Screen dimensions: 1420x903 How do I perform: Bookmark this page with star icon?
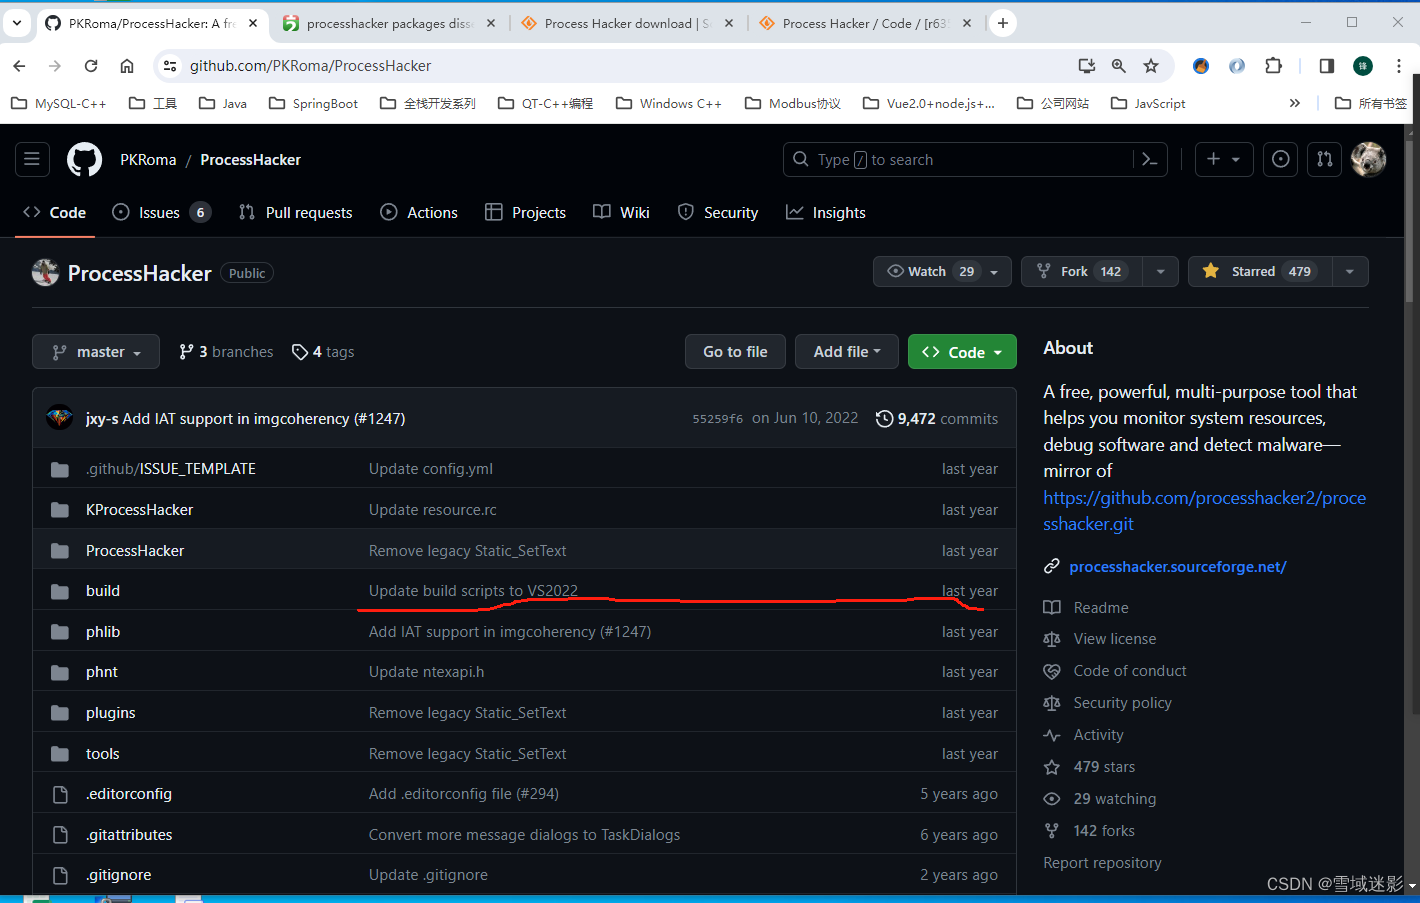[x=1151, y=66]
